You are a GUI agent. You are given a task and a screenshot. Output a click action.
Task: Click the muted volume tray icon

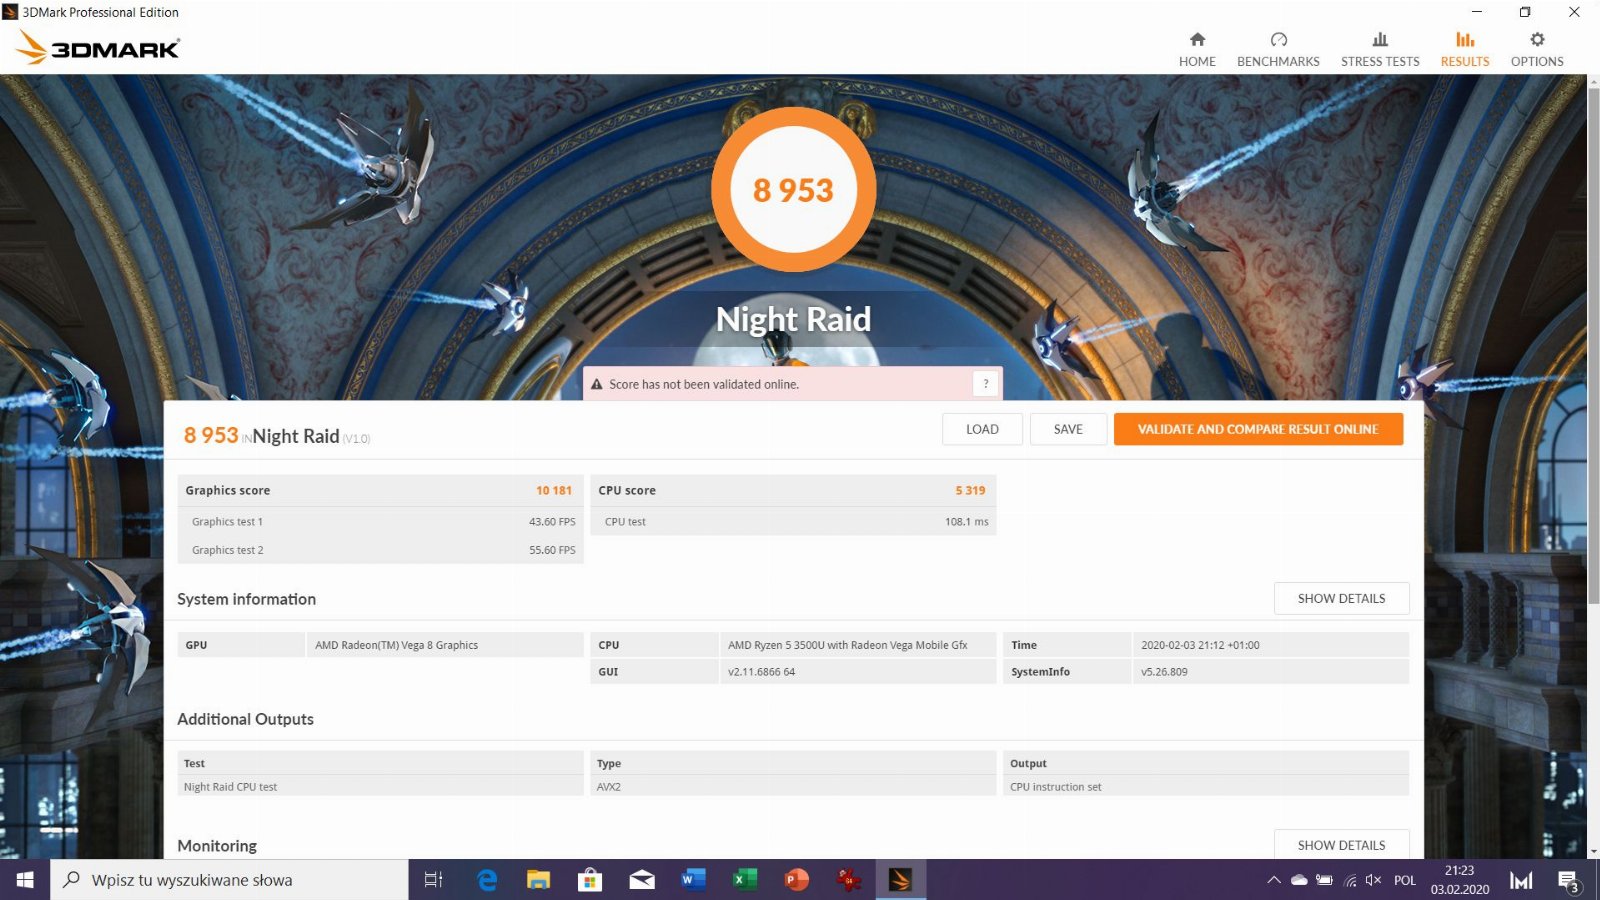1374,881
